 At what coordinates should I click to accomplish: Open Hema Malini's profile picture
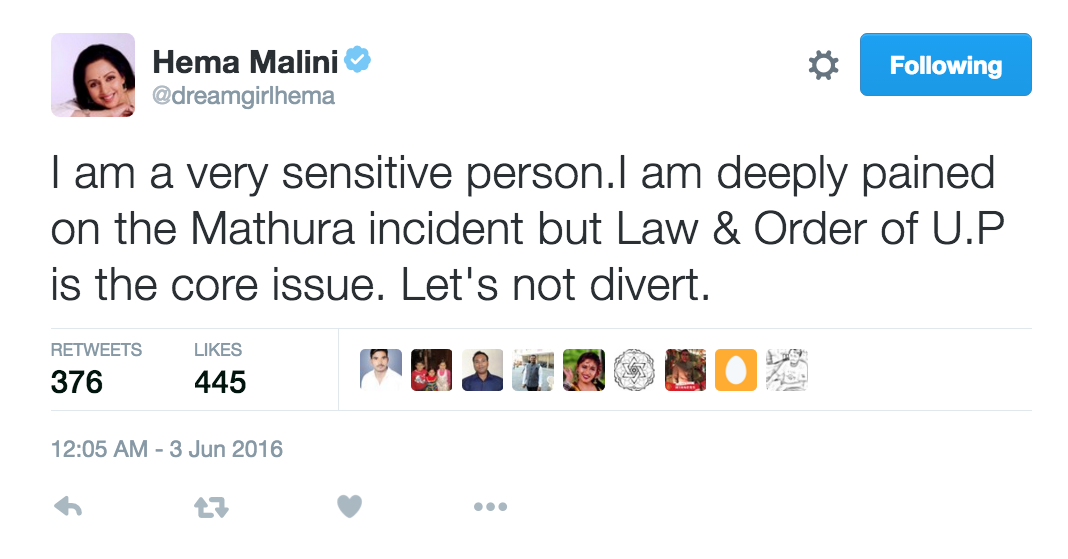point(92,75)
